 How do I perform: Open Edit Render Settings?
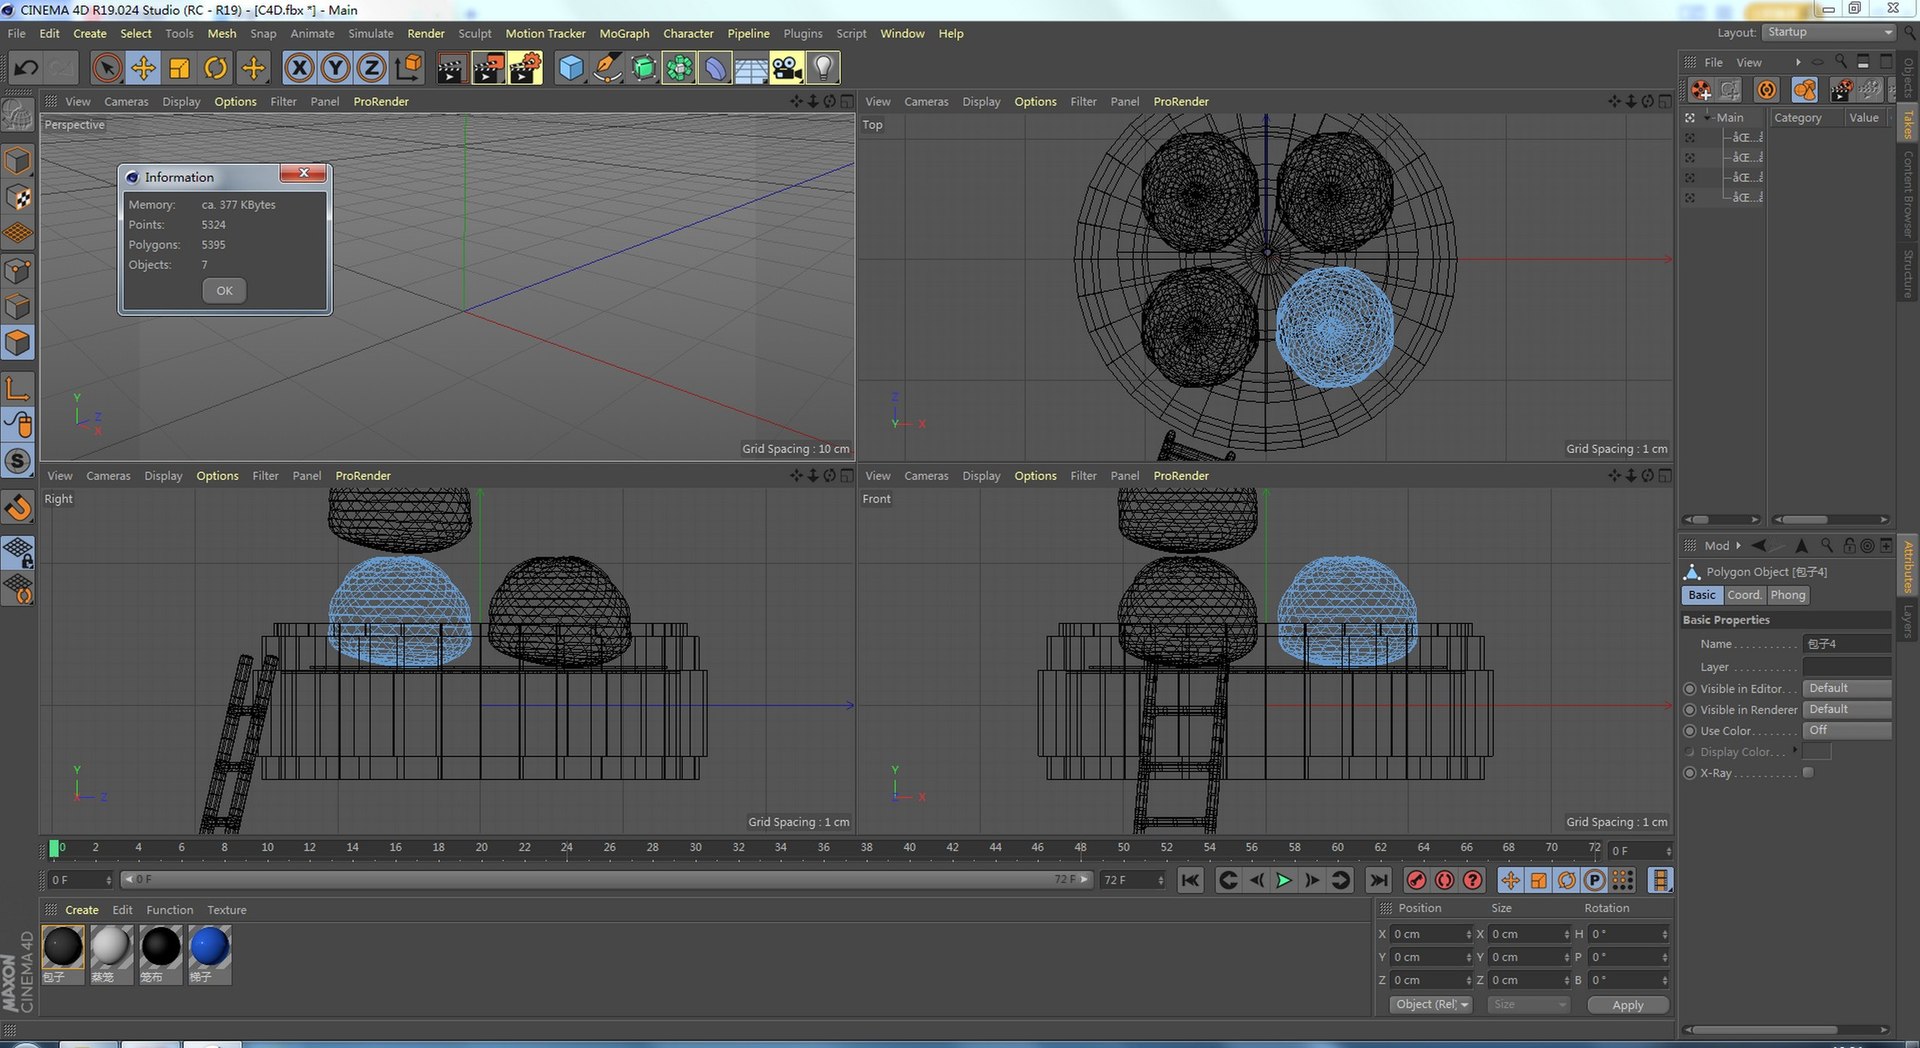(525, 68)
